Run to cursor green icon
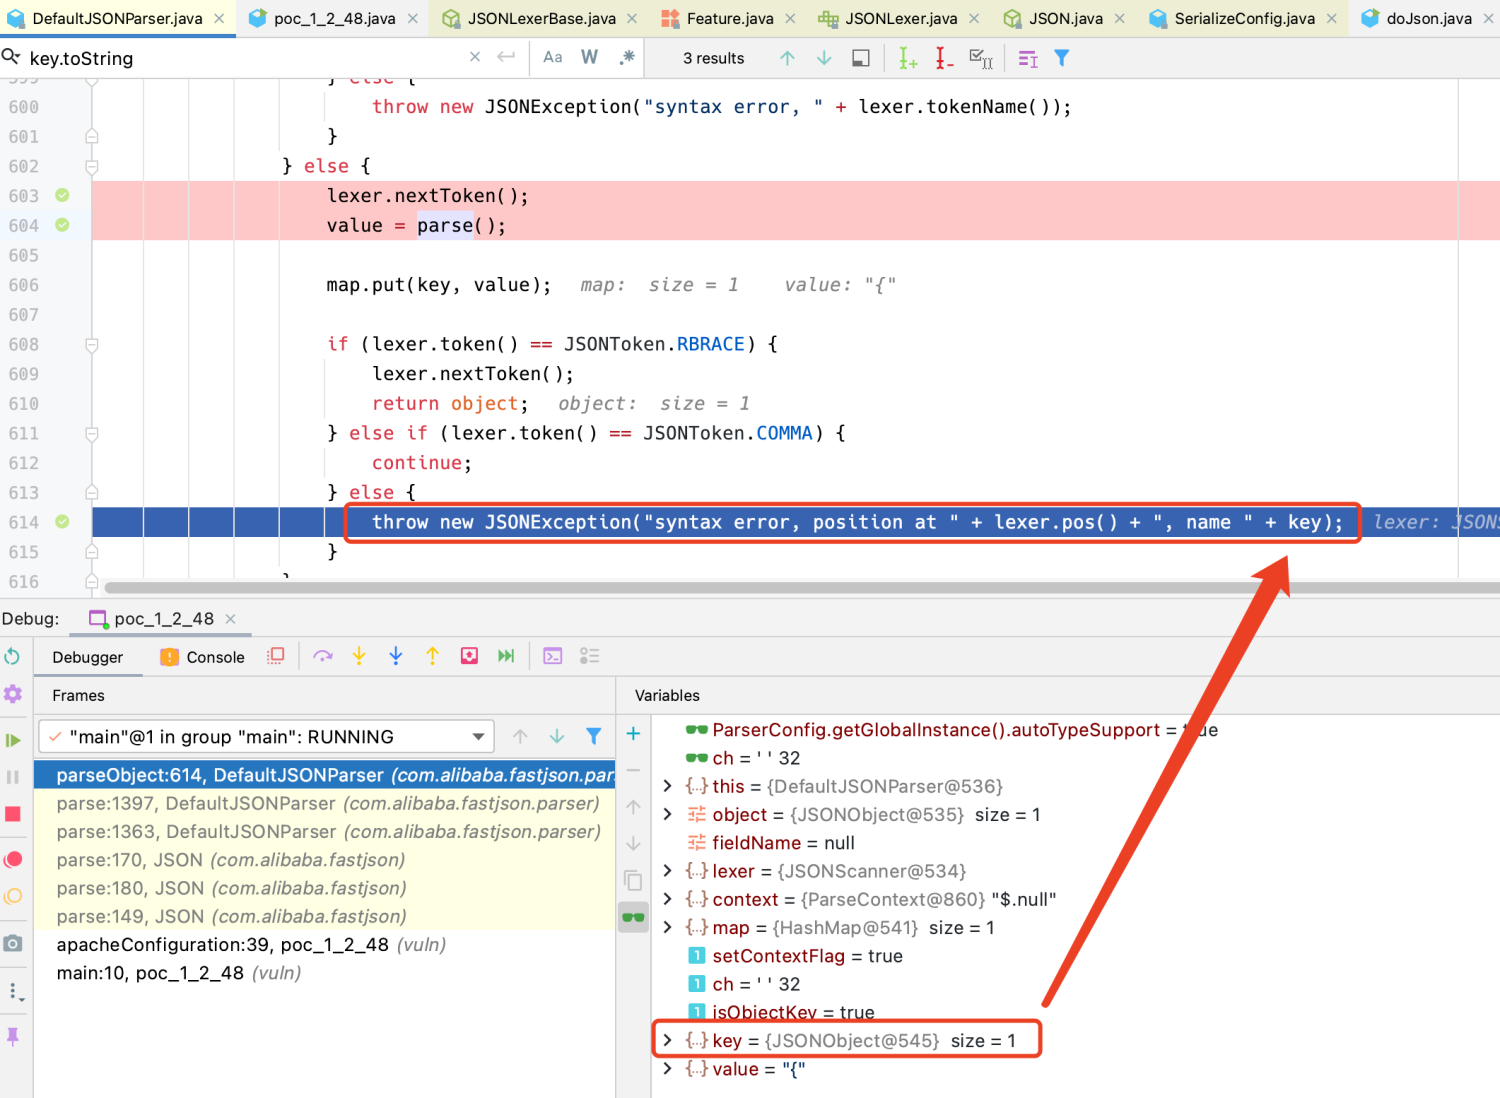Image resolution: width=1500 pixels, height=1098 pixels. point(506,656)
